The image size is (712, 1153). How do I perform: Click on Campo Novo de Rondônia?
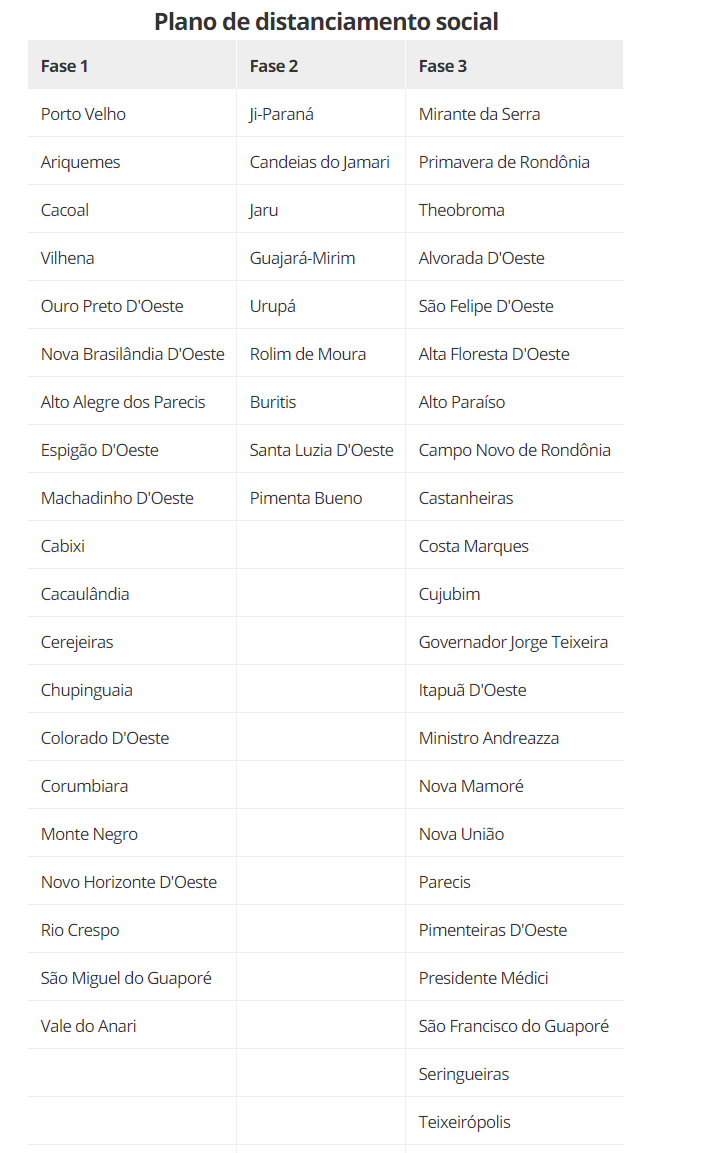point(514,450)
